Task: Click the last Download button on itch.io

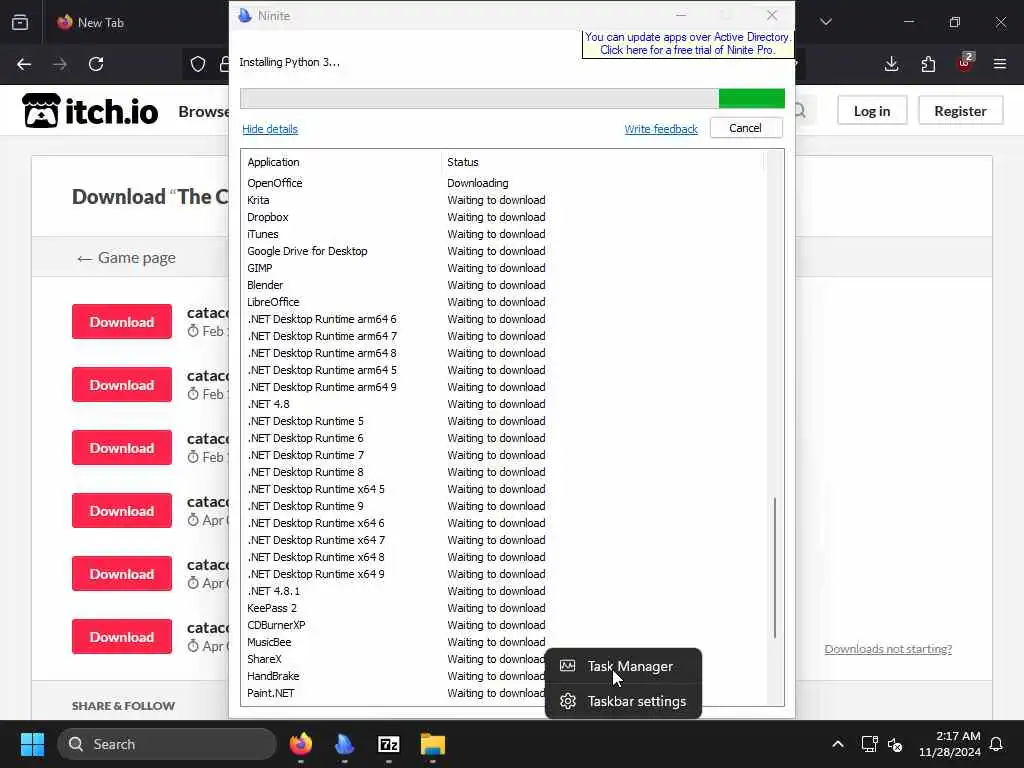Action: click(122, 636)
